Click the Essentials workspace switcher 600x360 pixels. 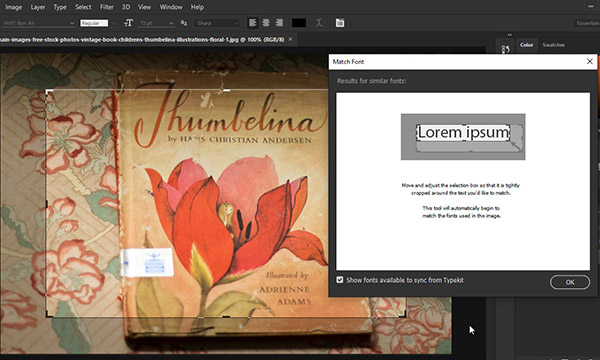[x=587, y=23]
